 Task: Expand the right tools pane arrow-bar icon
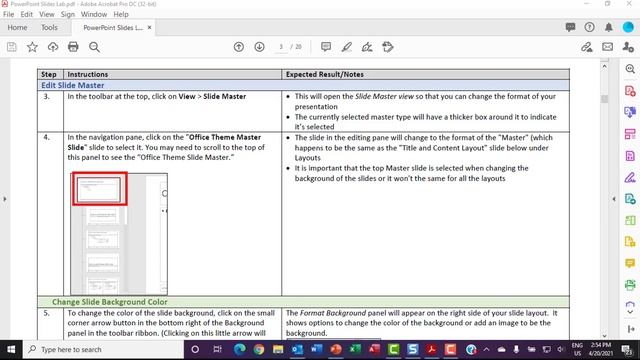coord(631,329)
